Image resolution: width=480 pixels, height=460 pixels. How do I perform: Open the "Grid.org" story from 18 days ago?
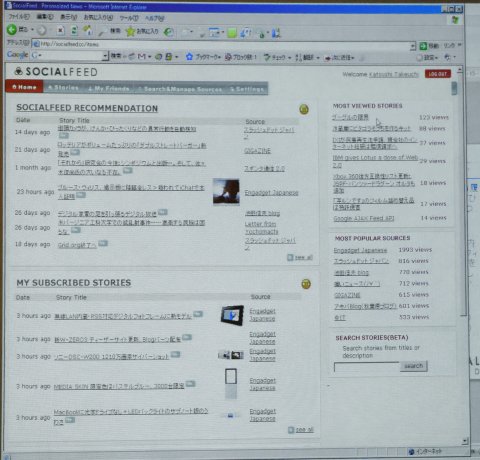(77, 245)
